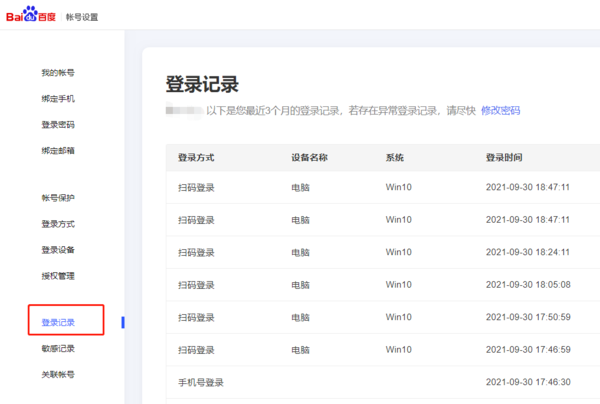This screenshot has height=404, width=600.
Task: Click the Baidu logo icon
Action: point(31,15)
